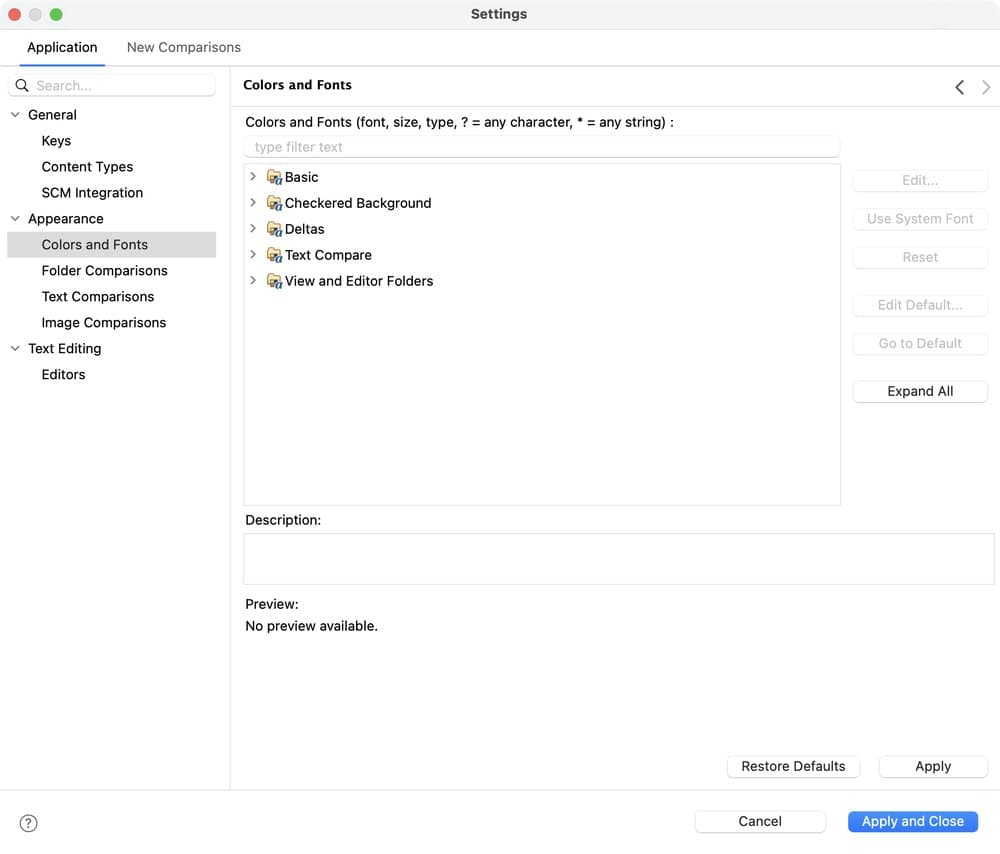Viewport: 1000px width, 854px height.
Task: Click the Checkered Background folder icon
Action: click(x=274, y=203)
